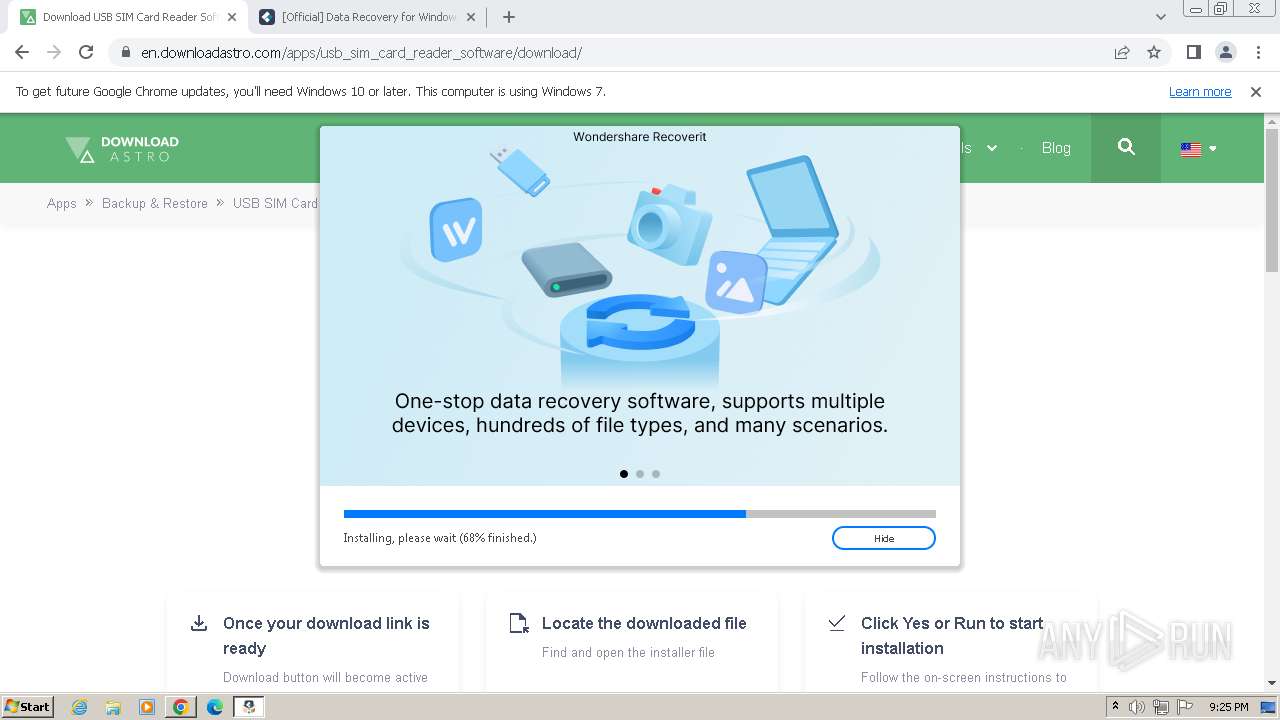Click the file icon beside Locate the downloaded file
Viewport: 1280px width, 720px height.
pyautogui.click(x=518, y=623)
